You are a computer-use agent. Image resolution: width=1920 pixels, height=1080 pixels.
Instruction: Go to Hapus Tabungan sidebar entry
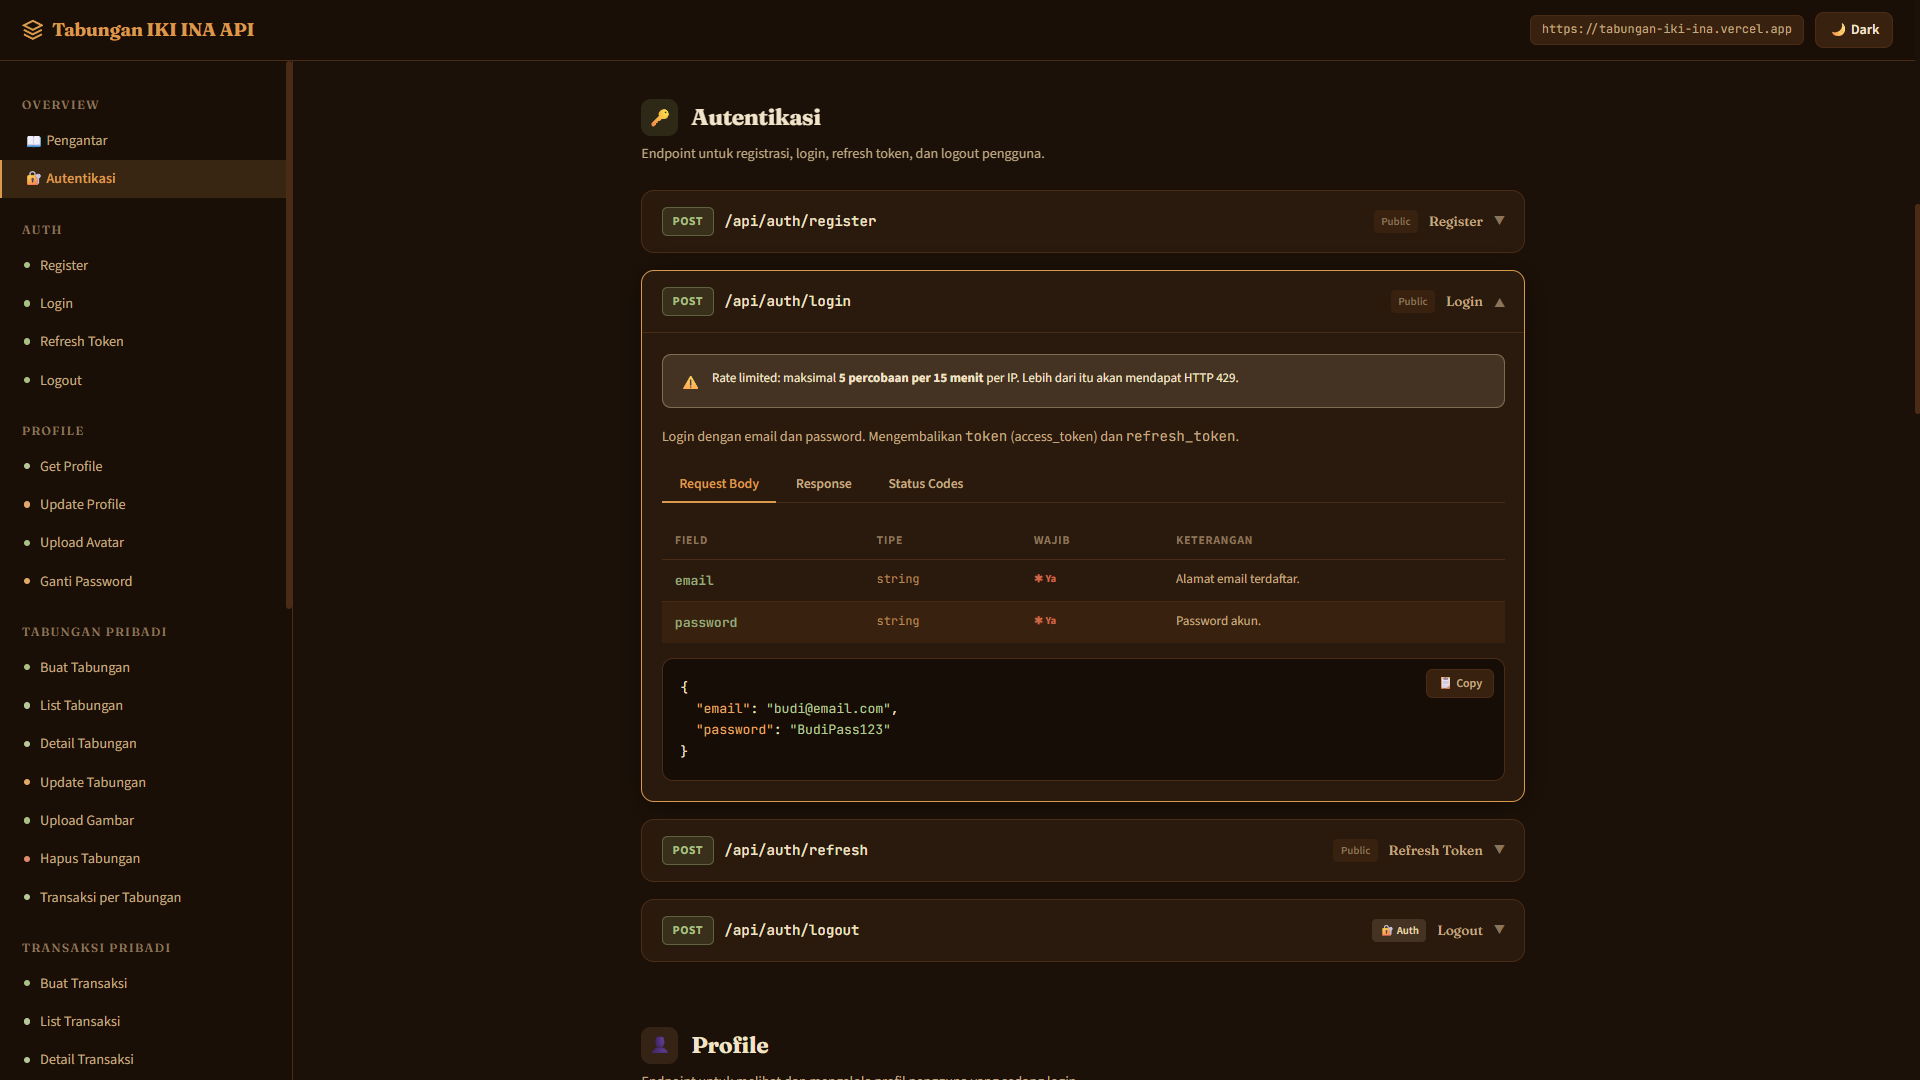(x=90, y=859)
